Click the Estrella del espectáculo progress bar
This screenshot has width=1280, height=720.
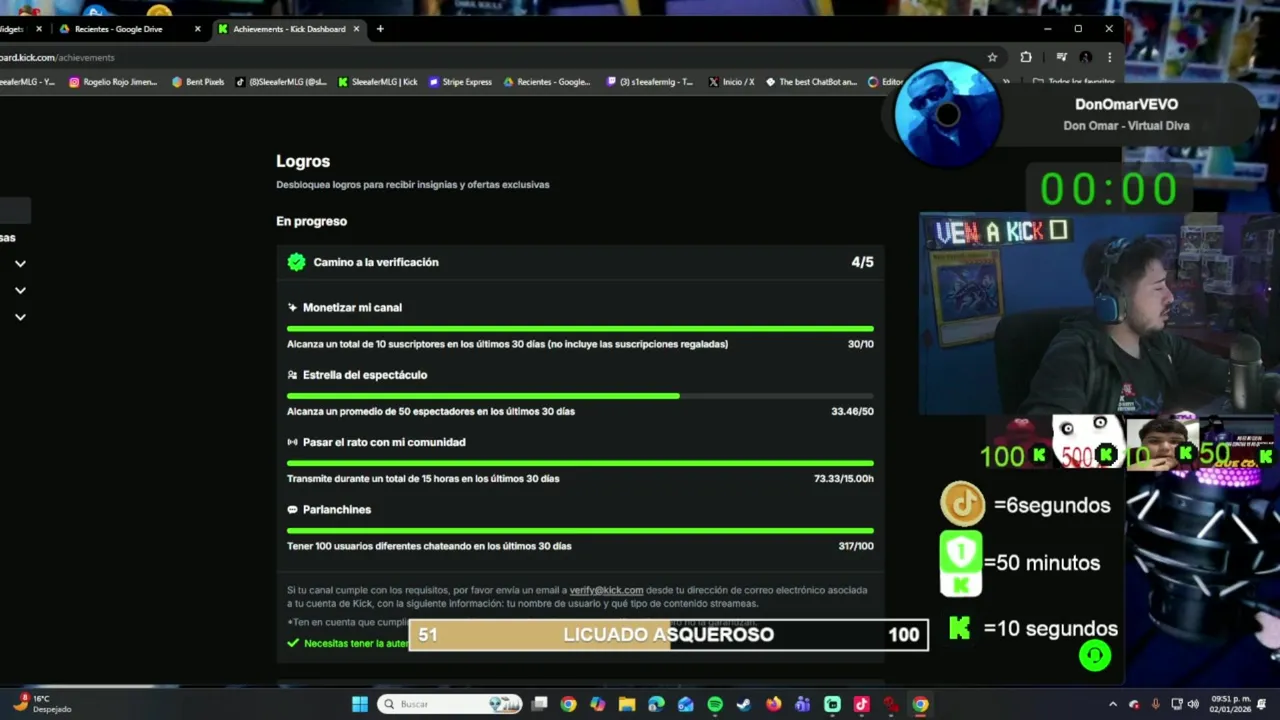point(580,396)
